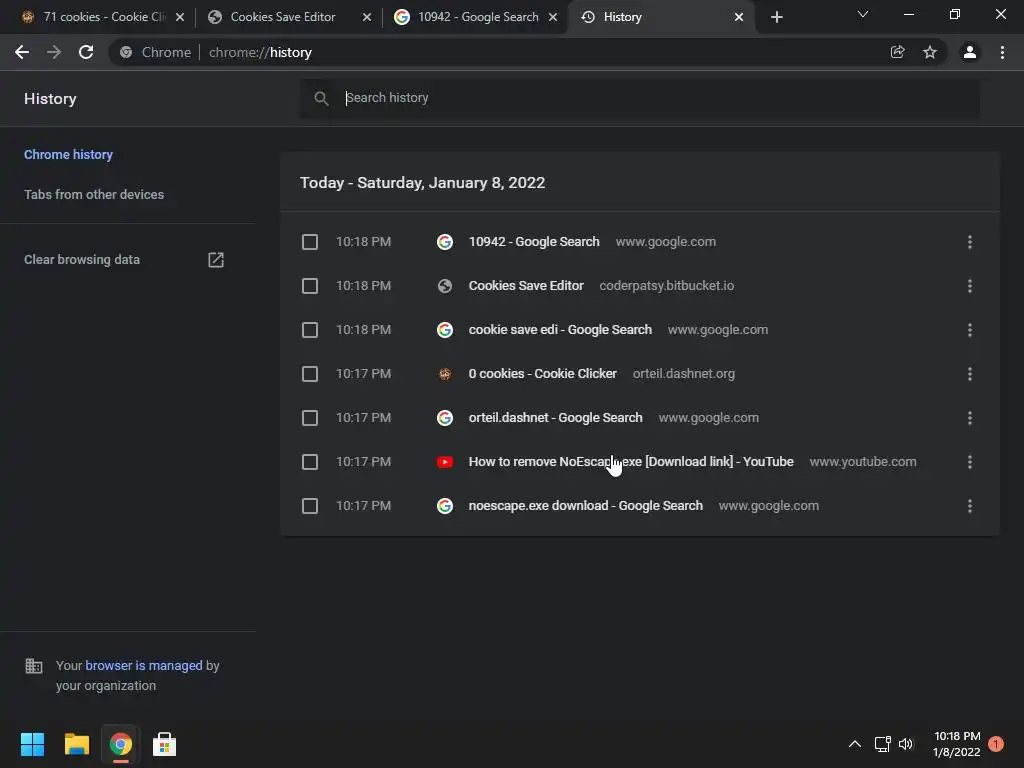Screen dimensions: 1024x768
Task: Open actions menu for 0 cookies - Cookie Clicker entry
Action: pyautogui.click(x=970, y=374)
